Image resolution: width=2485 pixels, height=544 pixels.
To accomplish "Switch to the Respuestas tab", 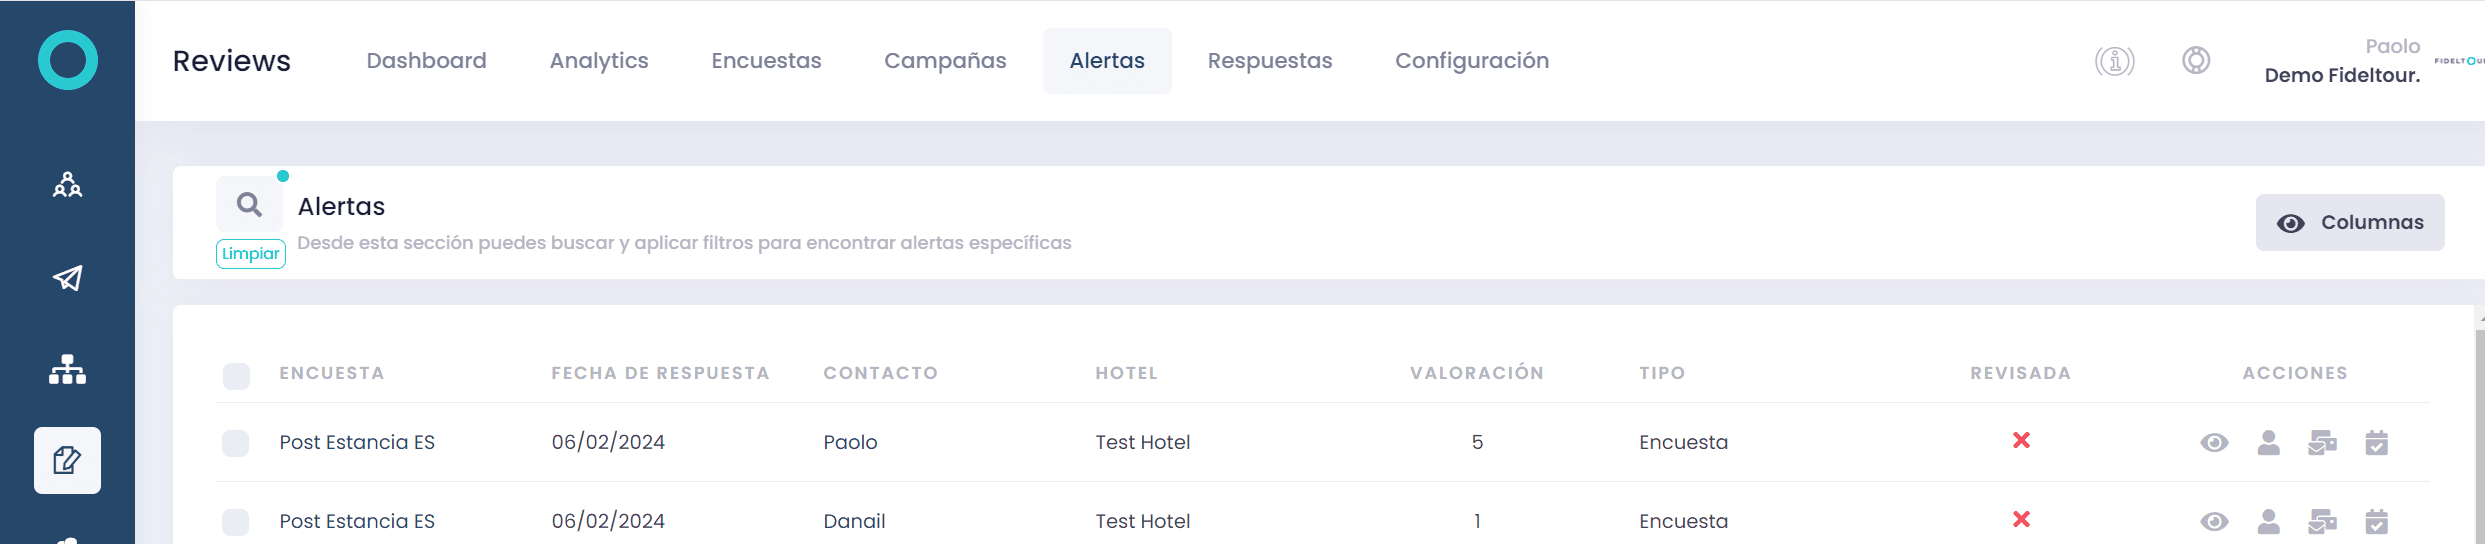I will 1269,61.
